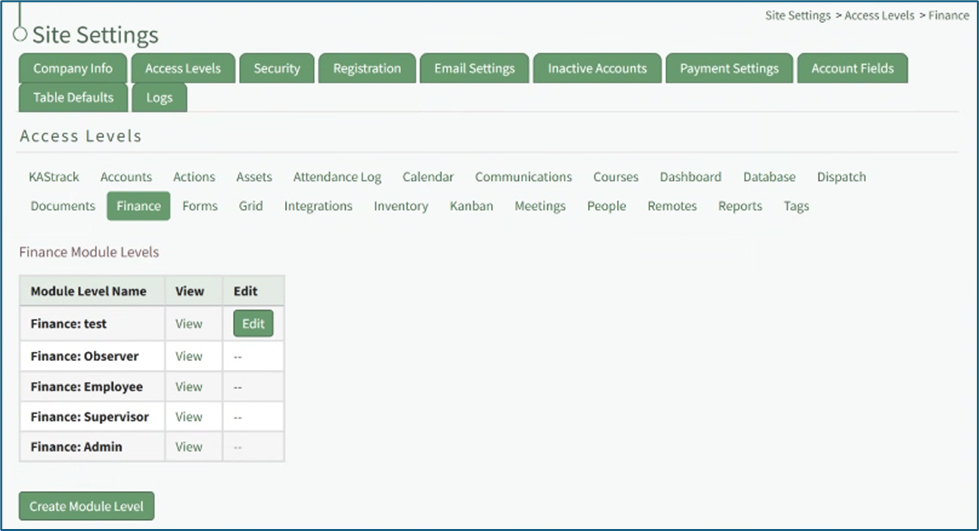Screen dimensions: 979x531
Task: Switch to the Security tab
Action: click(x=277, y=69)
